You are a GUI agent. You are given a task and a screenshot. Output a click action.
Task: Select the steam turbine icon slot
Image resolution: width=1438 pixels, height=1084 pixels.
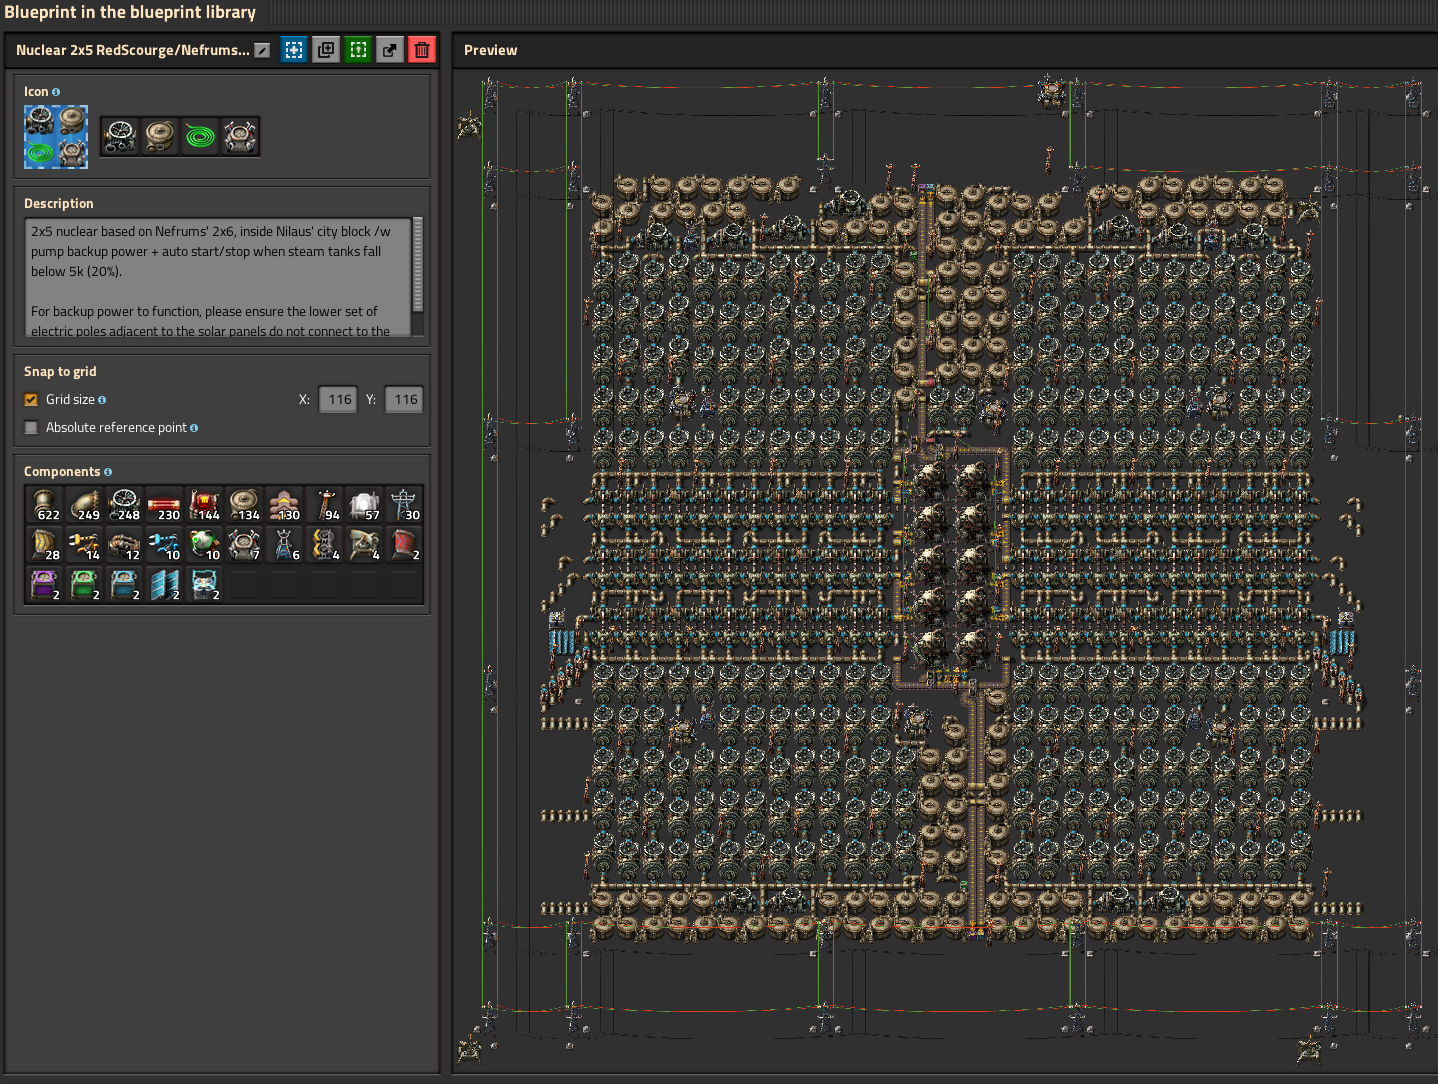coord(120,136)
